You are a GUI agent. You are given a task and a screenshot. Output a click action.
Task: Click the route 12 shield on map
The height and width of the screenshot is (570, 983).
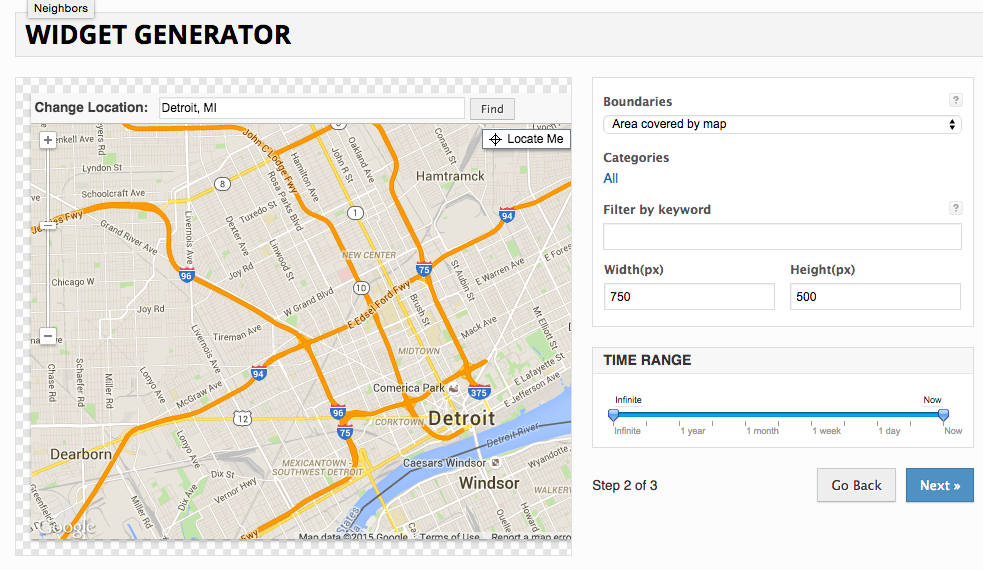click(243, 418)
